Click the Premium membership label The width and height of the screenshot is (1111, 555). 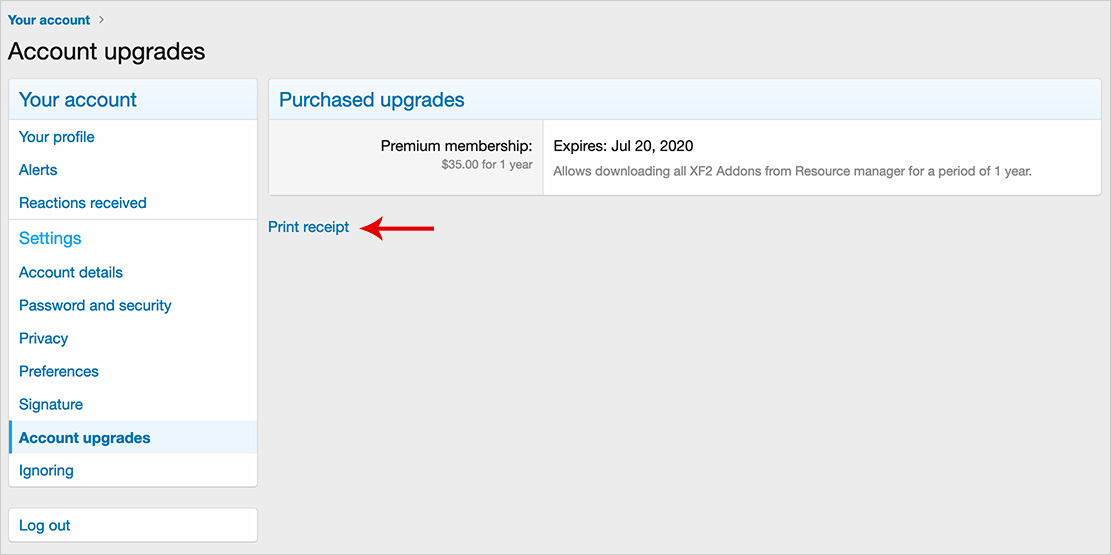[x=456, y=146]
